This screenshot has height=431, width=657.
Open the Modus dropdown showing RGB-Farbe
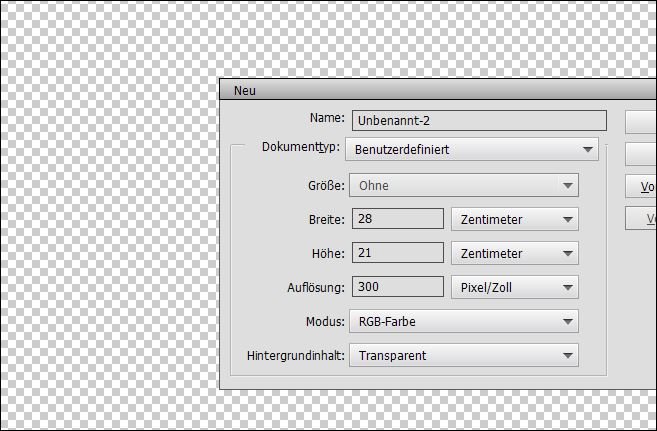(x=463, y=321)
